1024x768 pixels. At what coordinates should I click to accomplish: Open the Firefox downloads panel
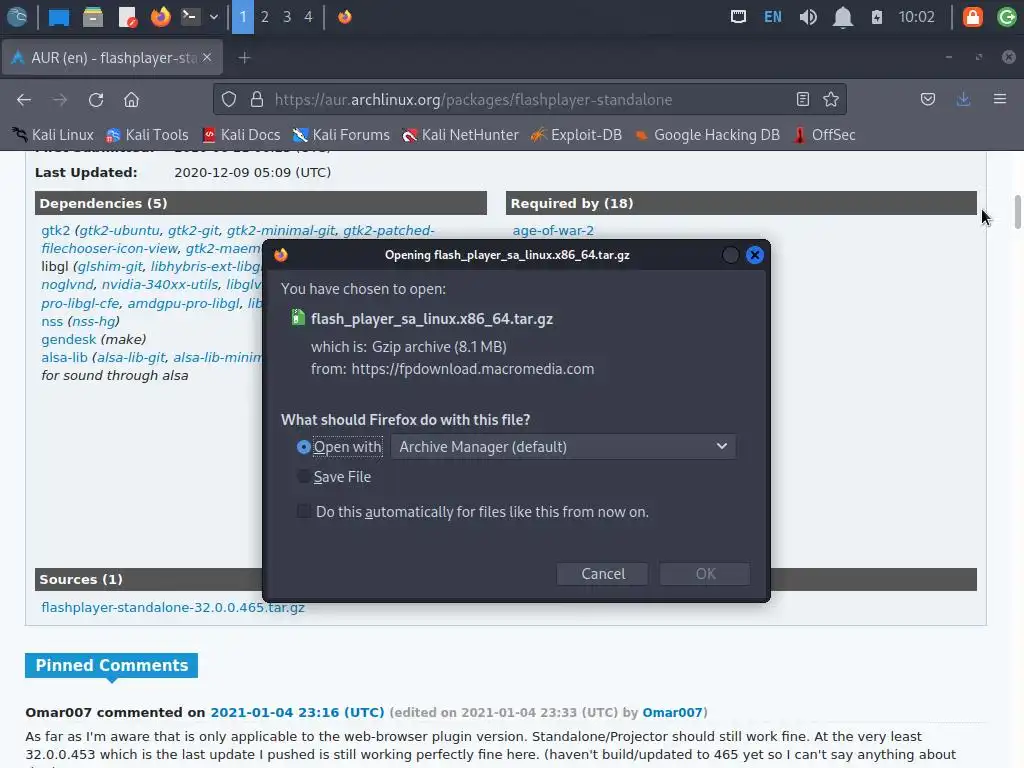[x=963, y=99]
